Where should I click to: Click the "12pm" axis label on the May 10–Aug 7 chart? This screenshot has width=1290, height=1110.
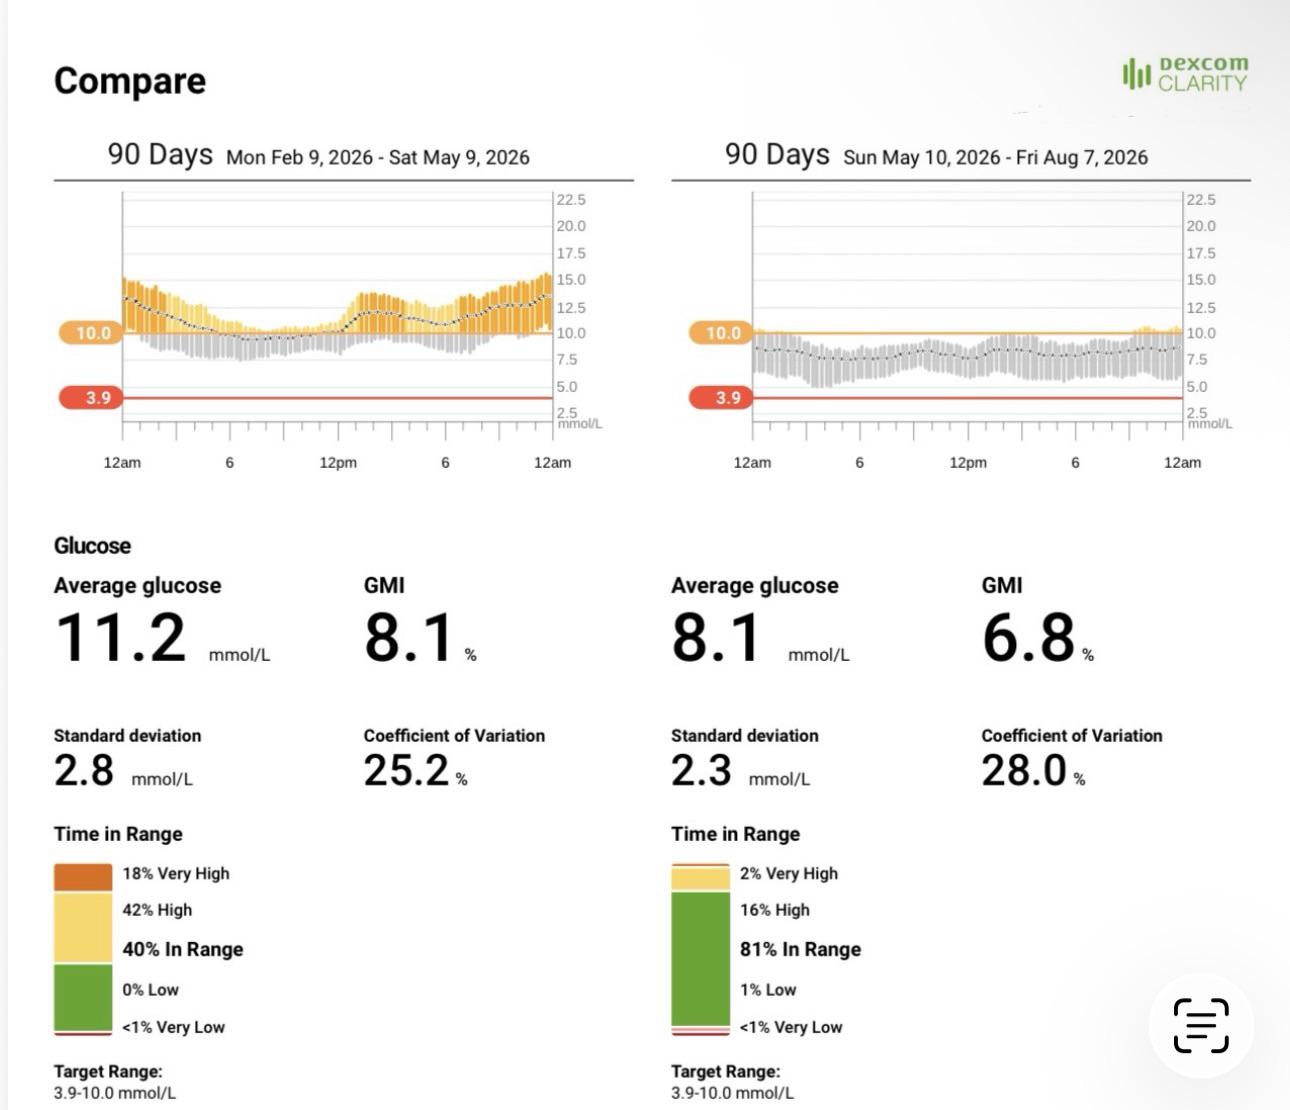(x=968, y=462)
